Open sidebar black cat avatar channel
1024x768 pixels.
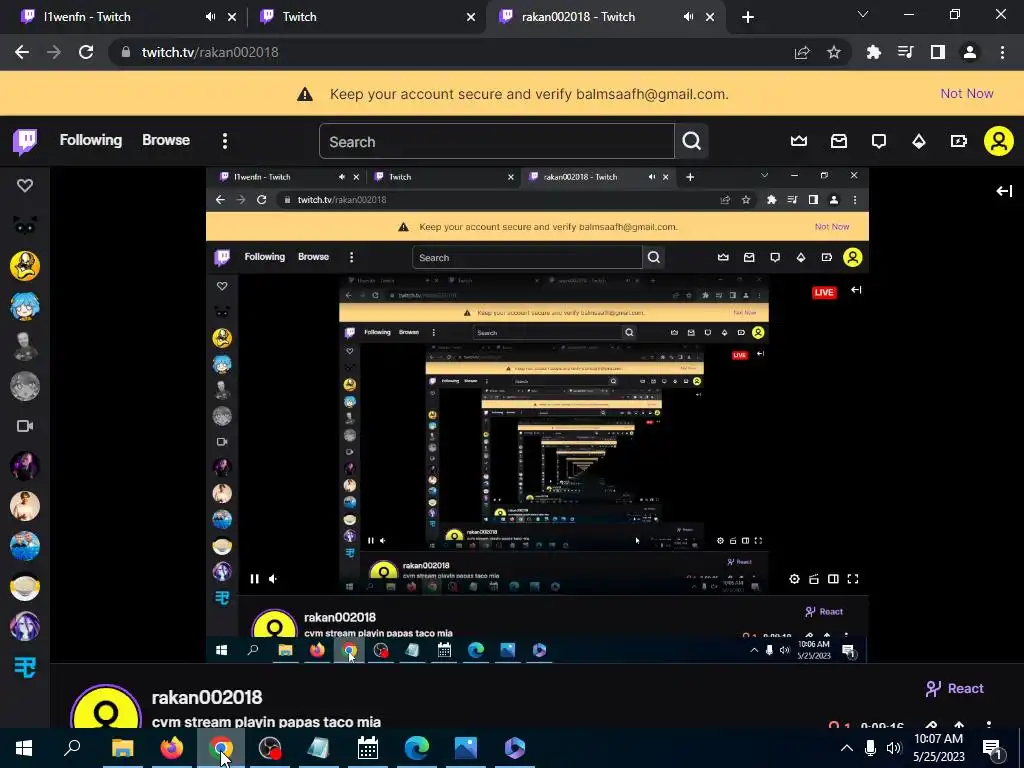(25, 226)
